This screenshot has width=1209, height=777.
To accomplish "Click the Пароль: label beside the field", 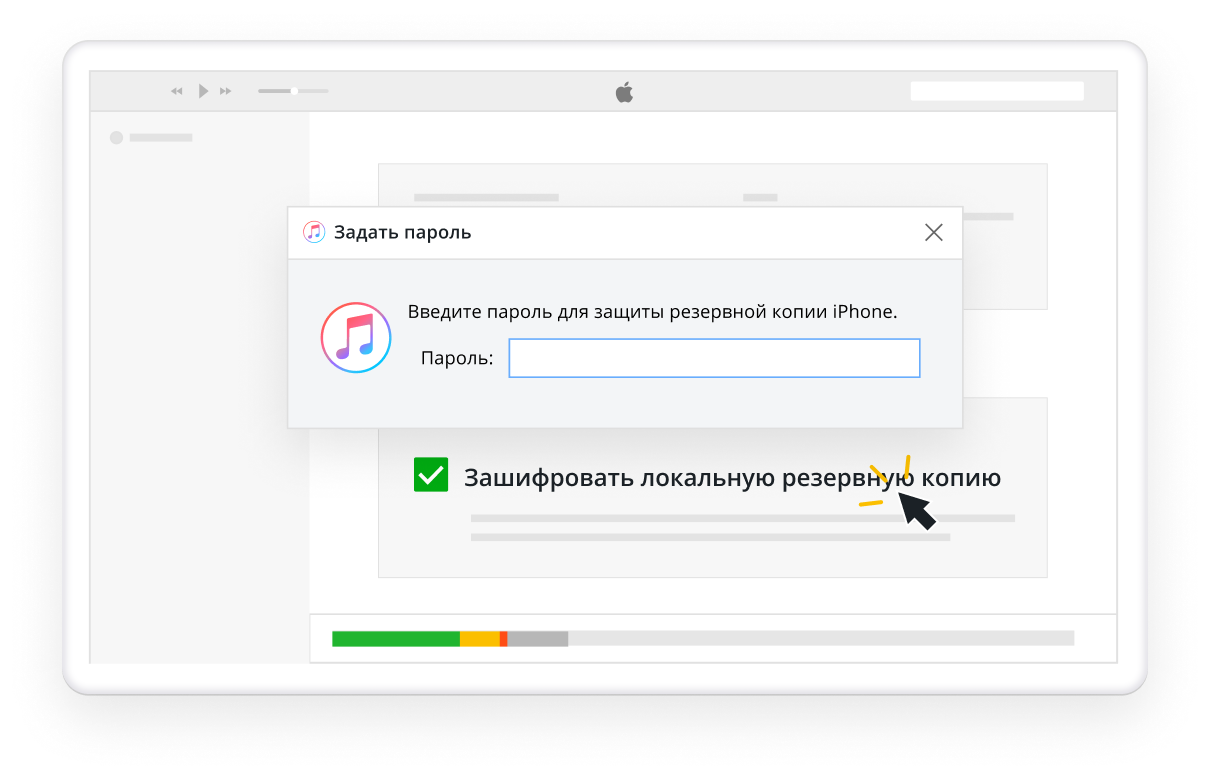I will (x=457, y=359).
